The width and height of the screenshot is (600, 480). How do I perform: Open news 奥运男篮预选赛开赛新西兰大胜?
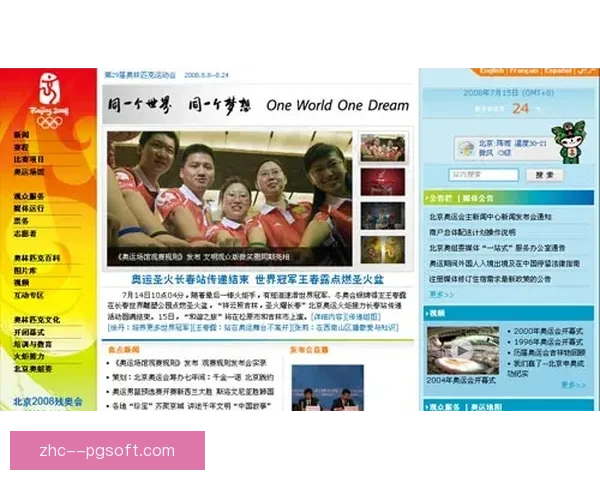[x=193, y=392]
